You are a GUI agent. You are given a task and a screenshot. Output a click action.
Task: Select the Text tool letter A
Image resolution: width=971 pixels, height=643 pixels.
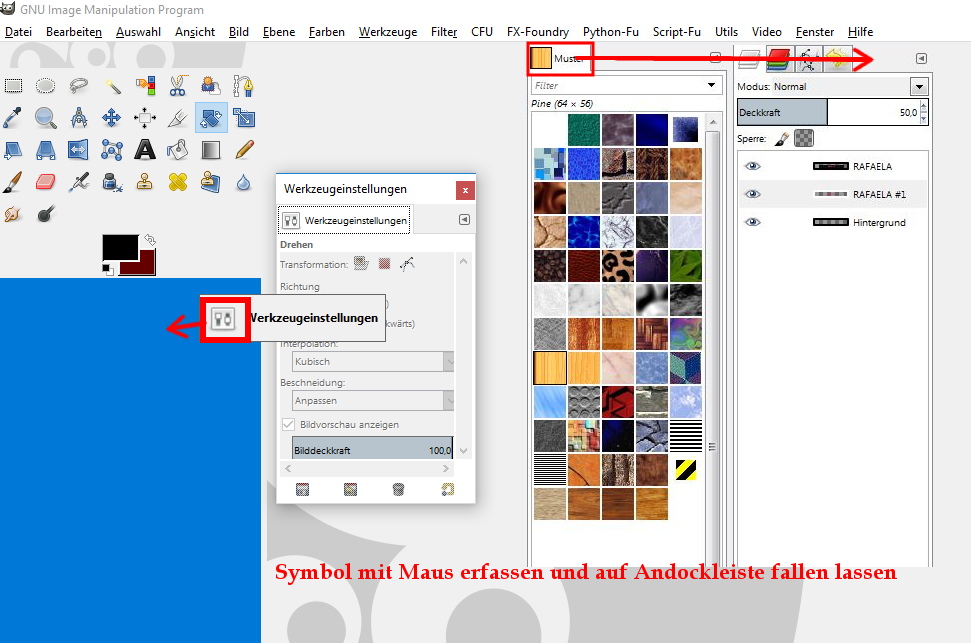(x=145, y=150)
